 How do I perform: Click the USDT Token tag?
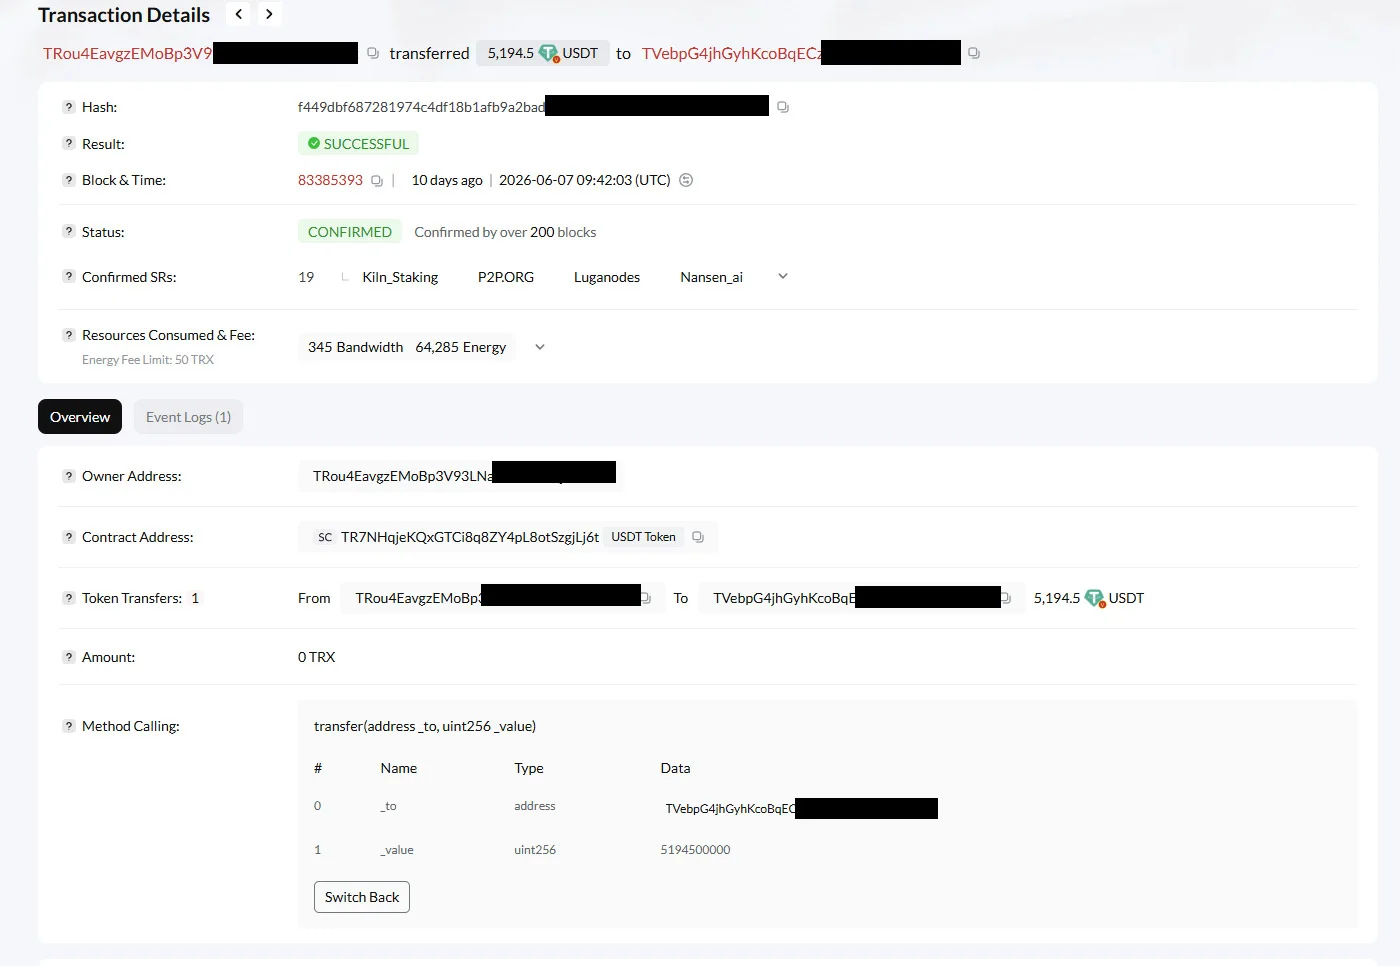(x=643, y=537)
